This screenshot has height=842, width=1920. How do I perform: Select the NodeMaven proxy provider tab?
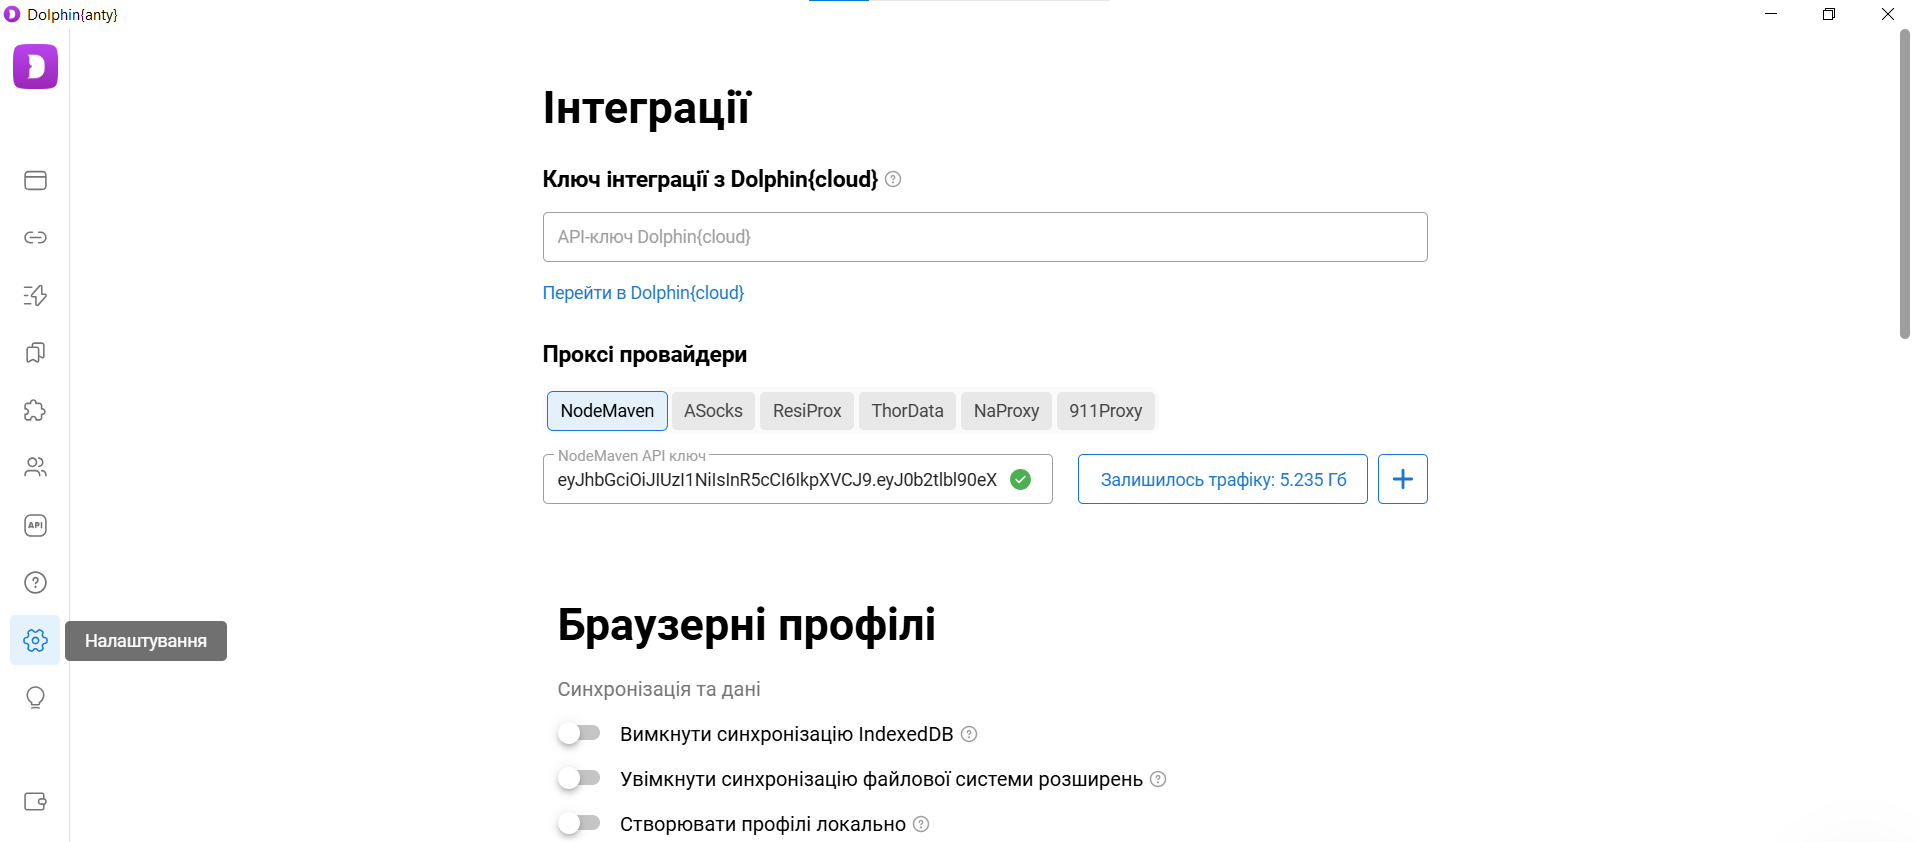(607, 411)
